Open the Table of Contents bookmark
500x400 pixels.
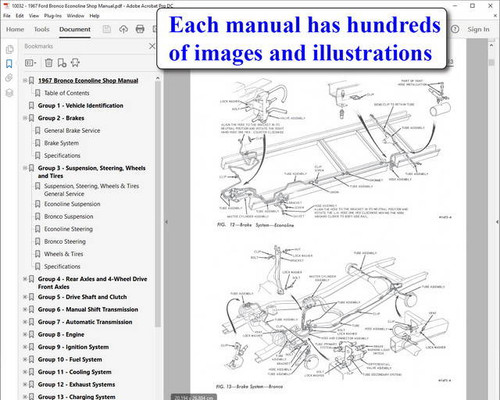click(67, 93)
